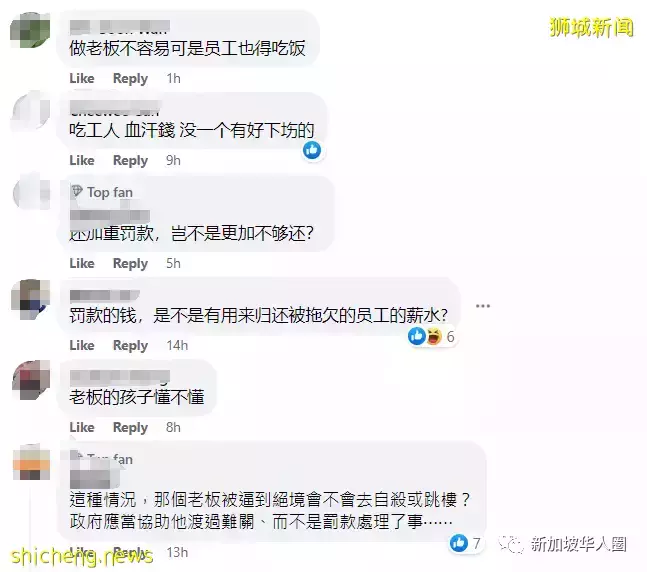Open the blurred name of the Top fan commenter
This screenshot has width=647, height=572.
click(110, 215)
